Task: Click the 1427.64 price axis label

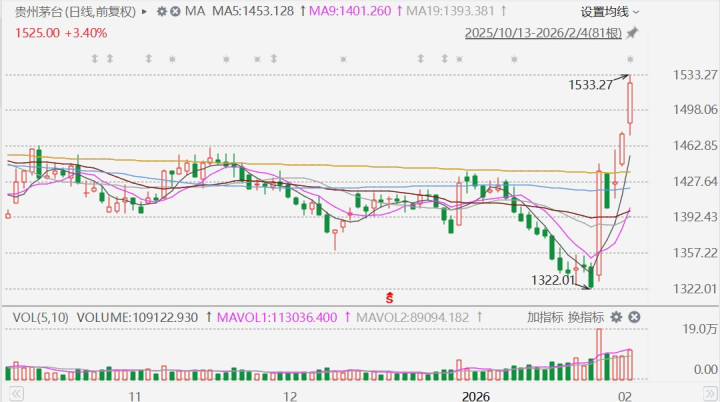Action: click(695, 181)
